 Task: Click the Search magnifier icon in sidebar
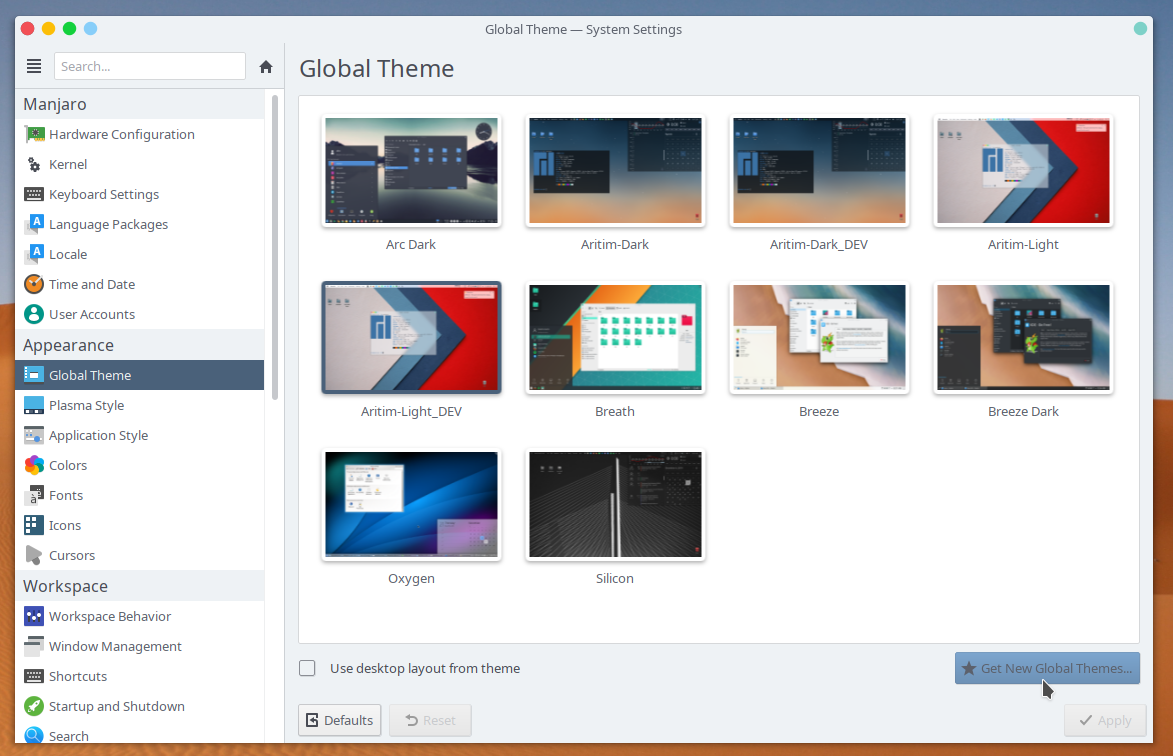pos(34,735)
